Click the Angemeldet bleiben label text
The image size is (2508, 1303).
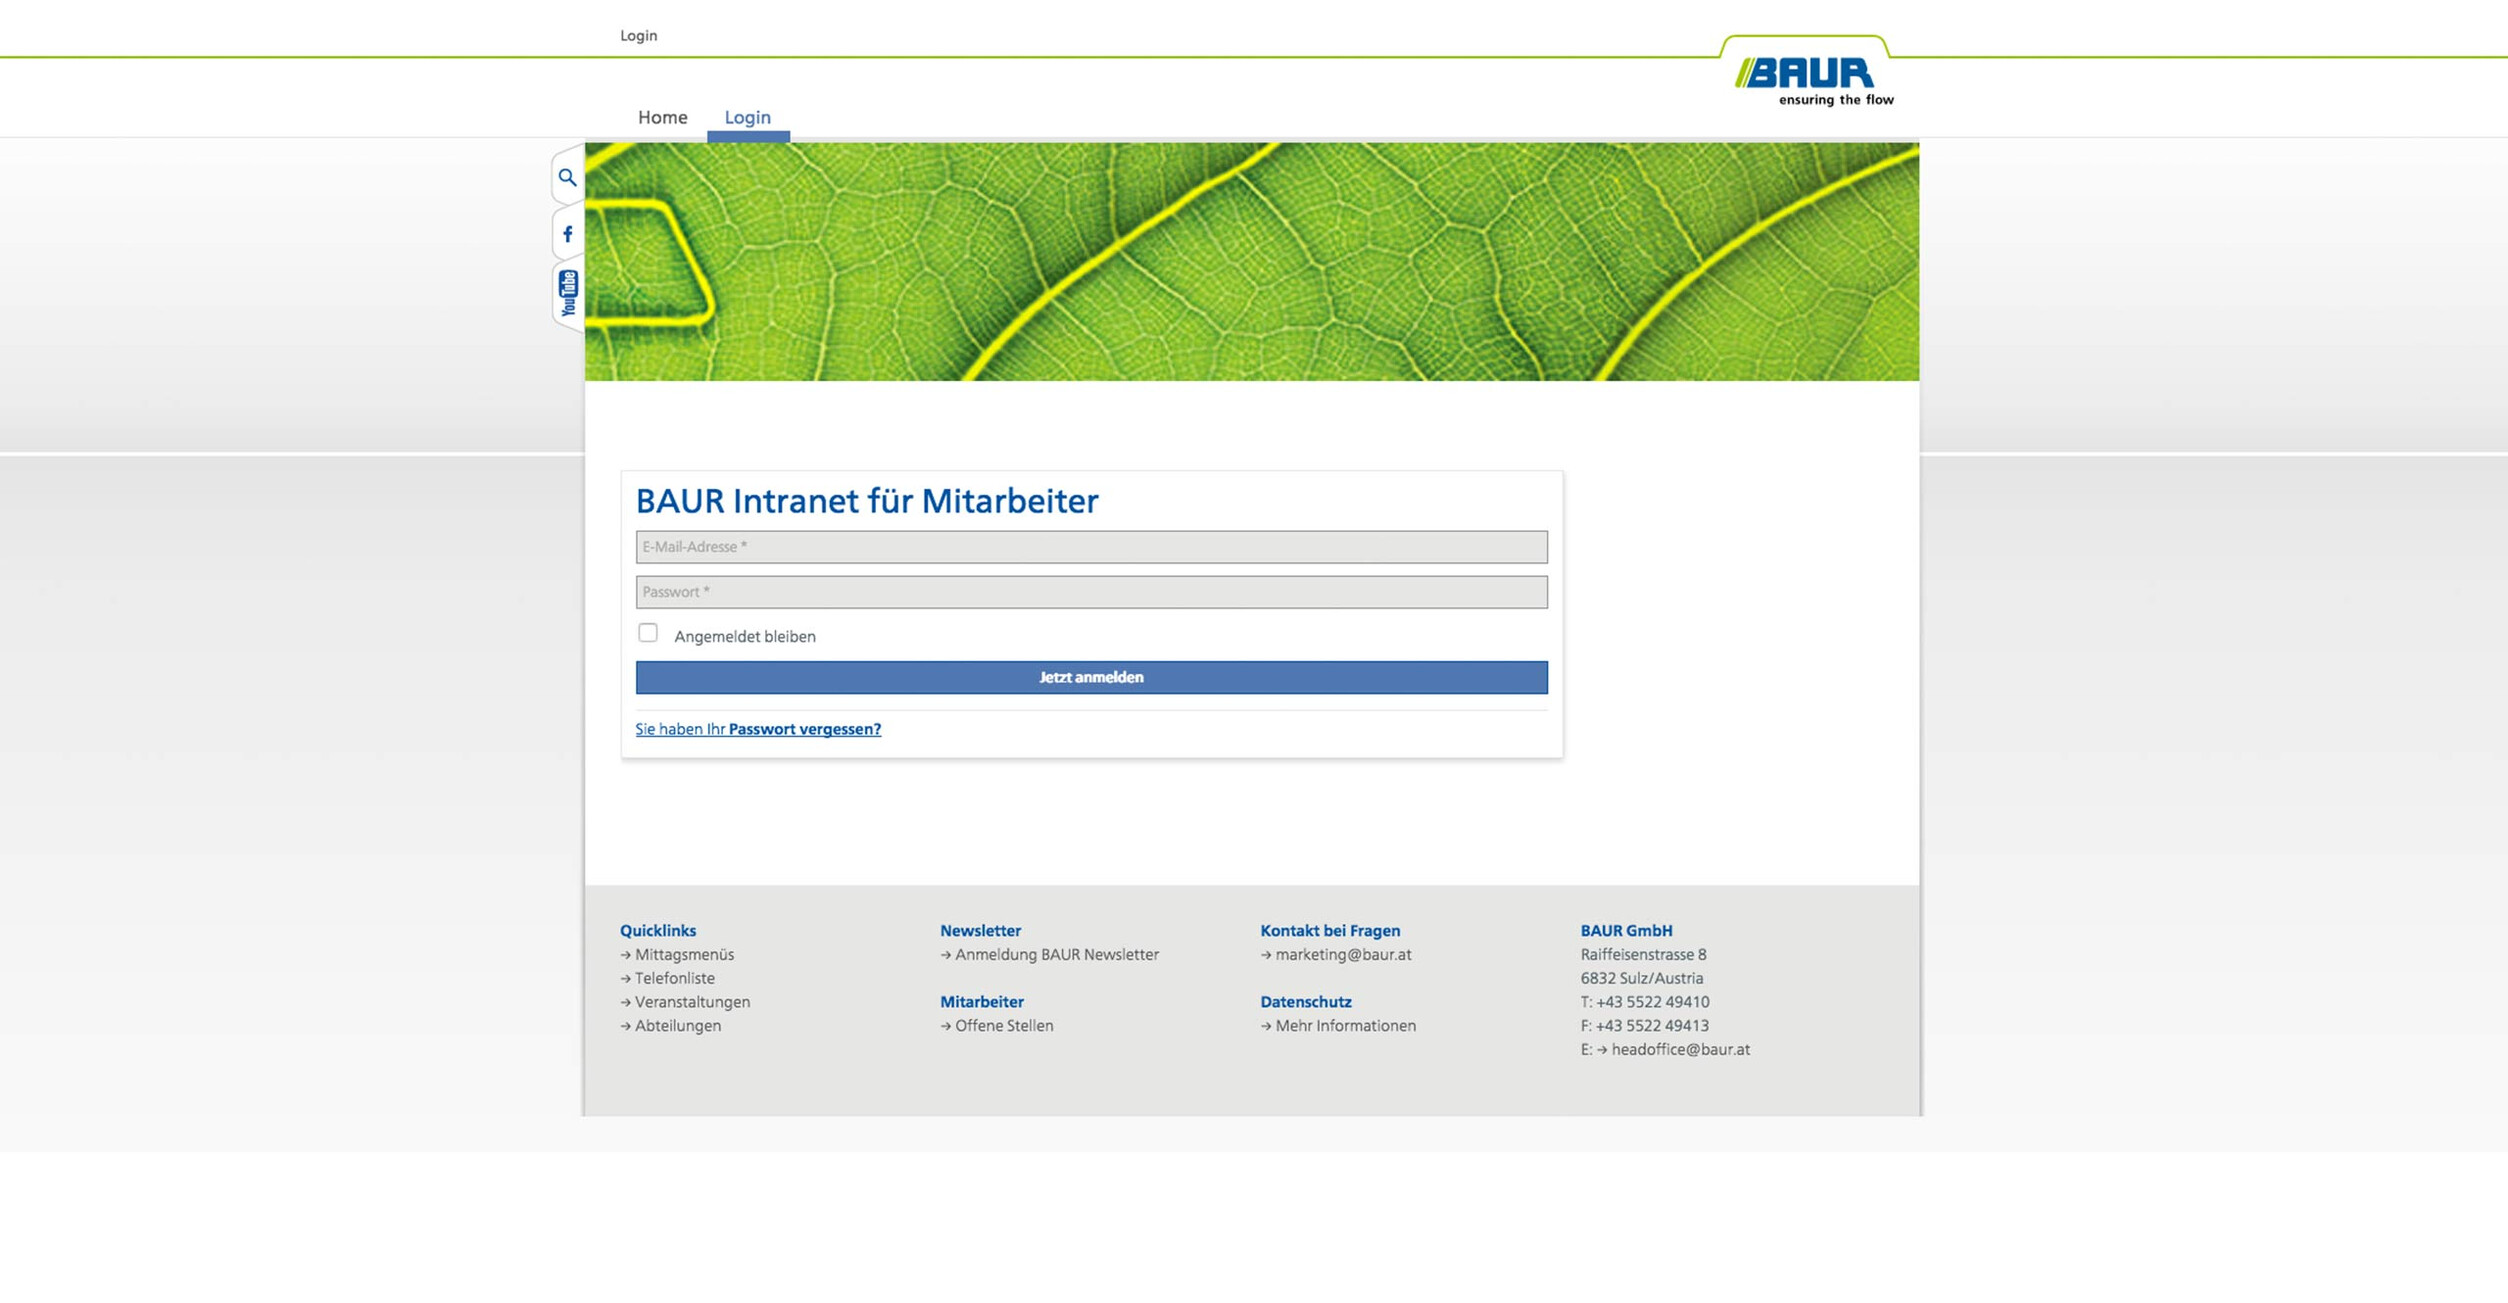coord(745,637)
